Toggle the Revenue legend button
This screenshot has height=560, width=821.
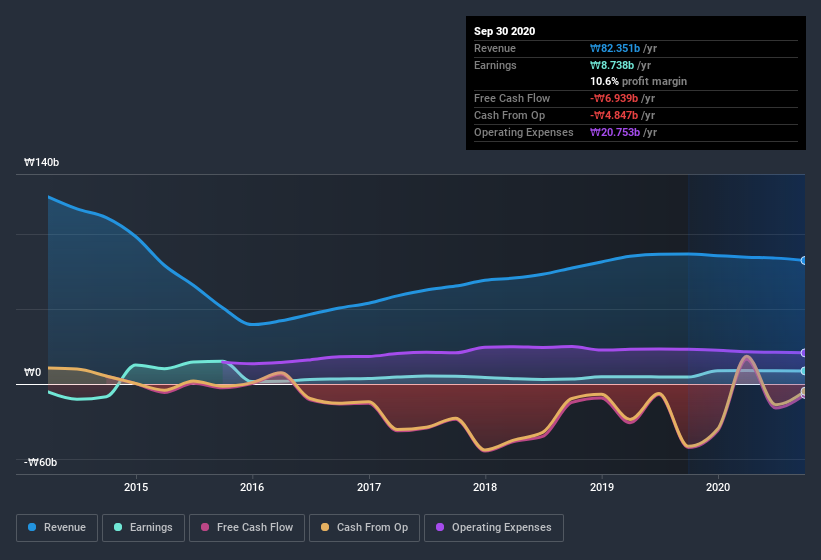57,528
